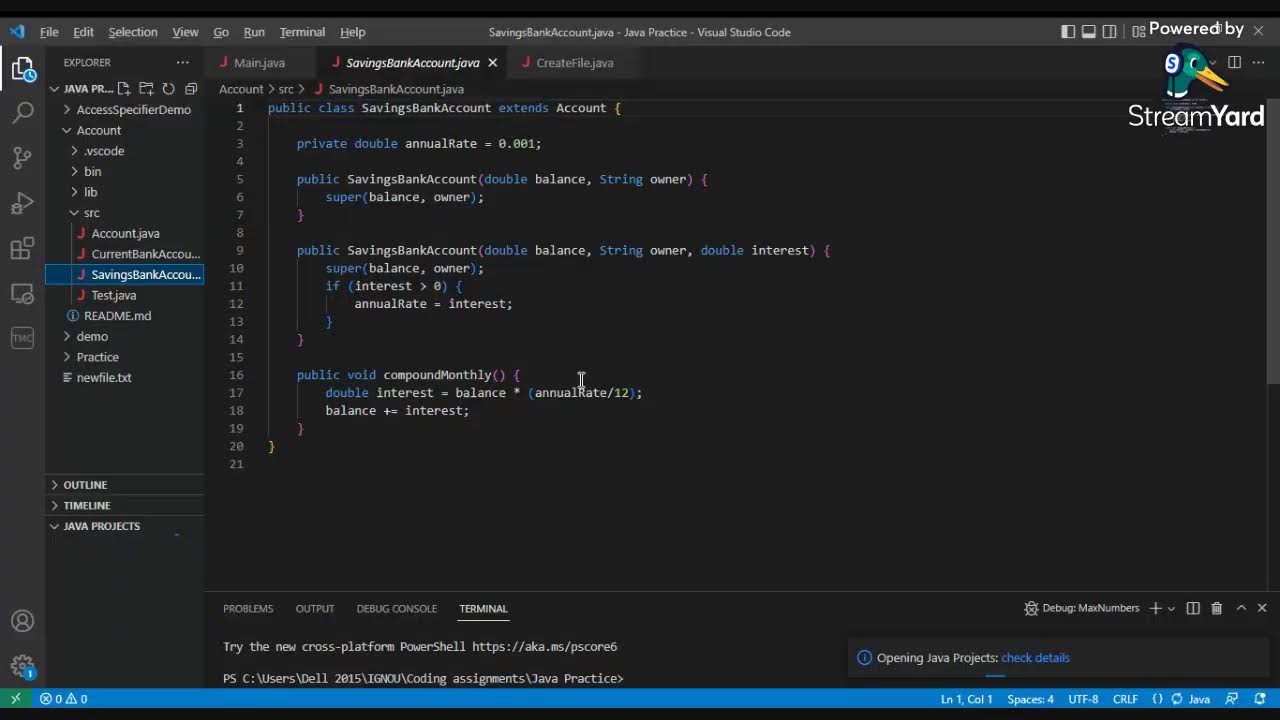Viewport: 1280px width, 720px height.
Task: Collapse all folders in Explorer
Action: click(x=190, y=89)
